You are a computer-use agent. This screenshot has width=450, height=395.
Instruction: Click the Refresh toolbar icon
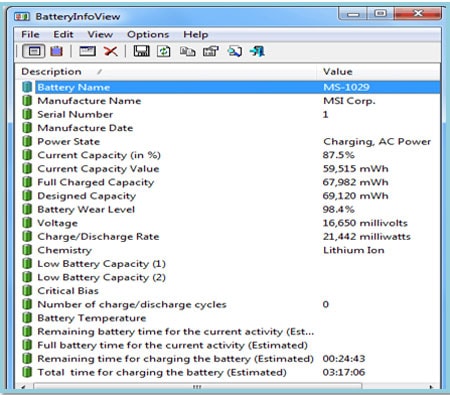(164, 51)
